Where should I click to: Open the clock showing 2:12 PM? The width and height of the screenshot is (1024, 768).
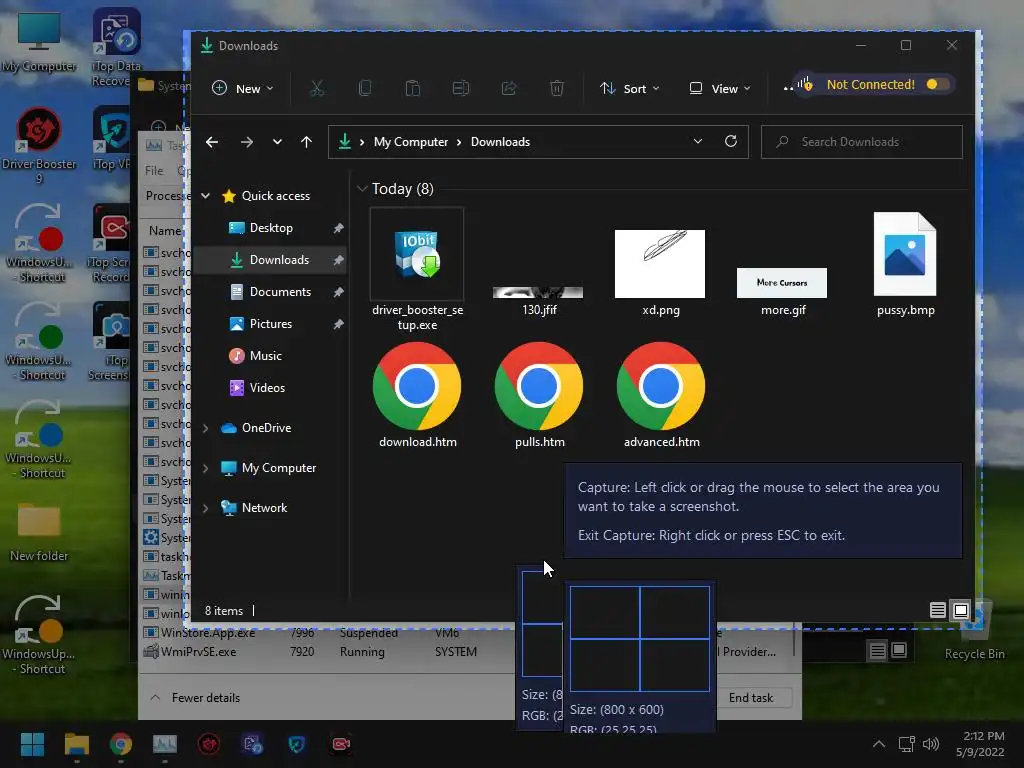pos(981,744)
